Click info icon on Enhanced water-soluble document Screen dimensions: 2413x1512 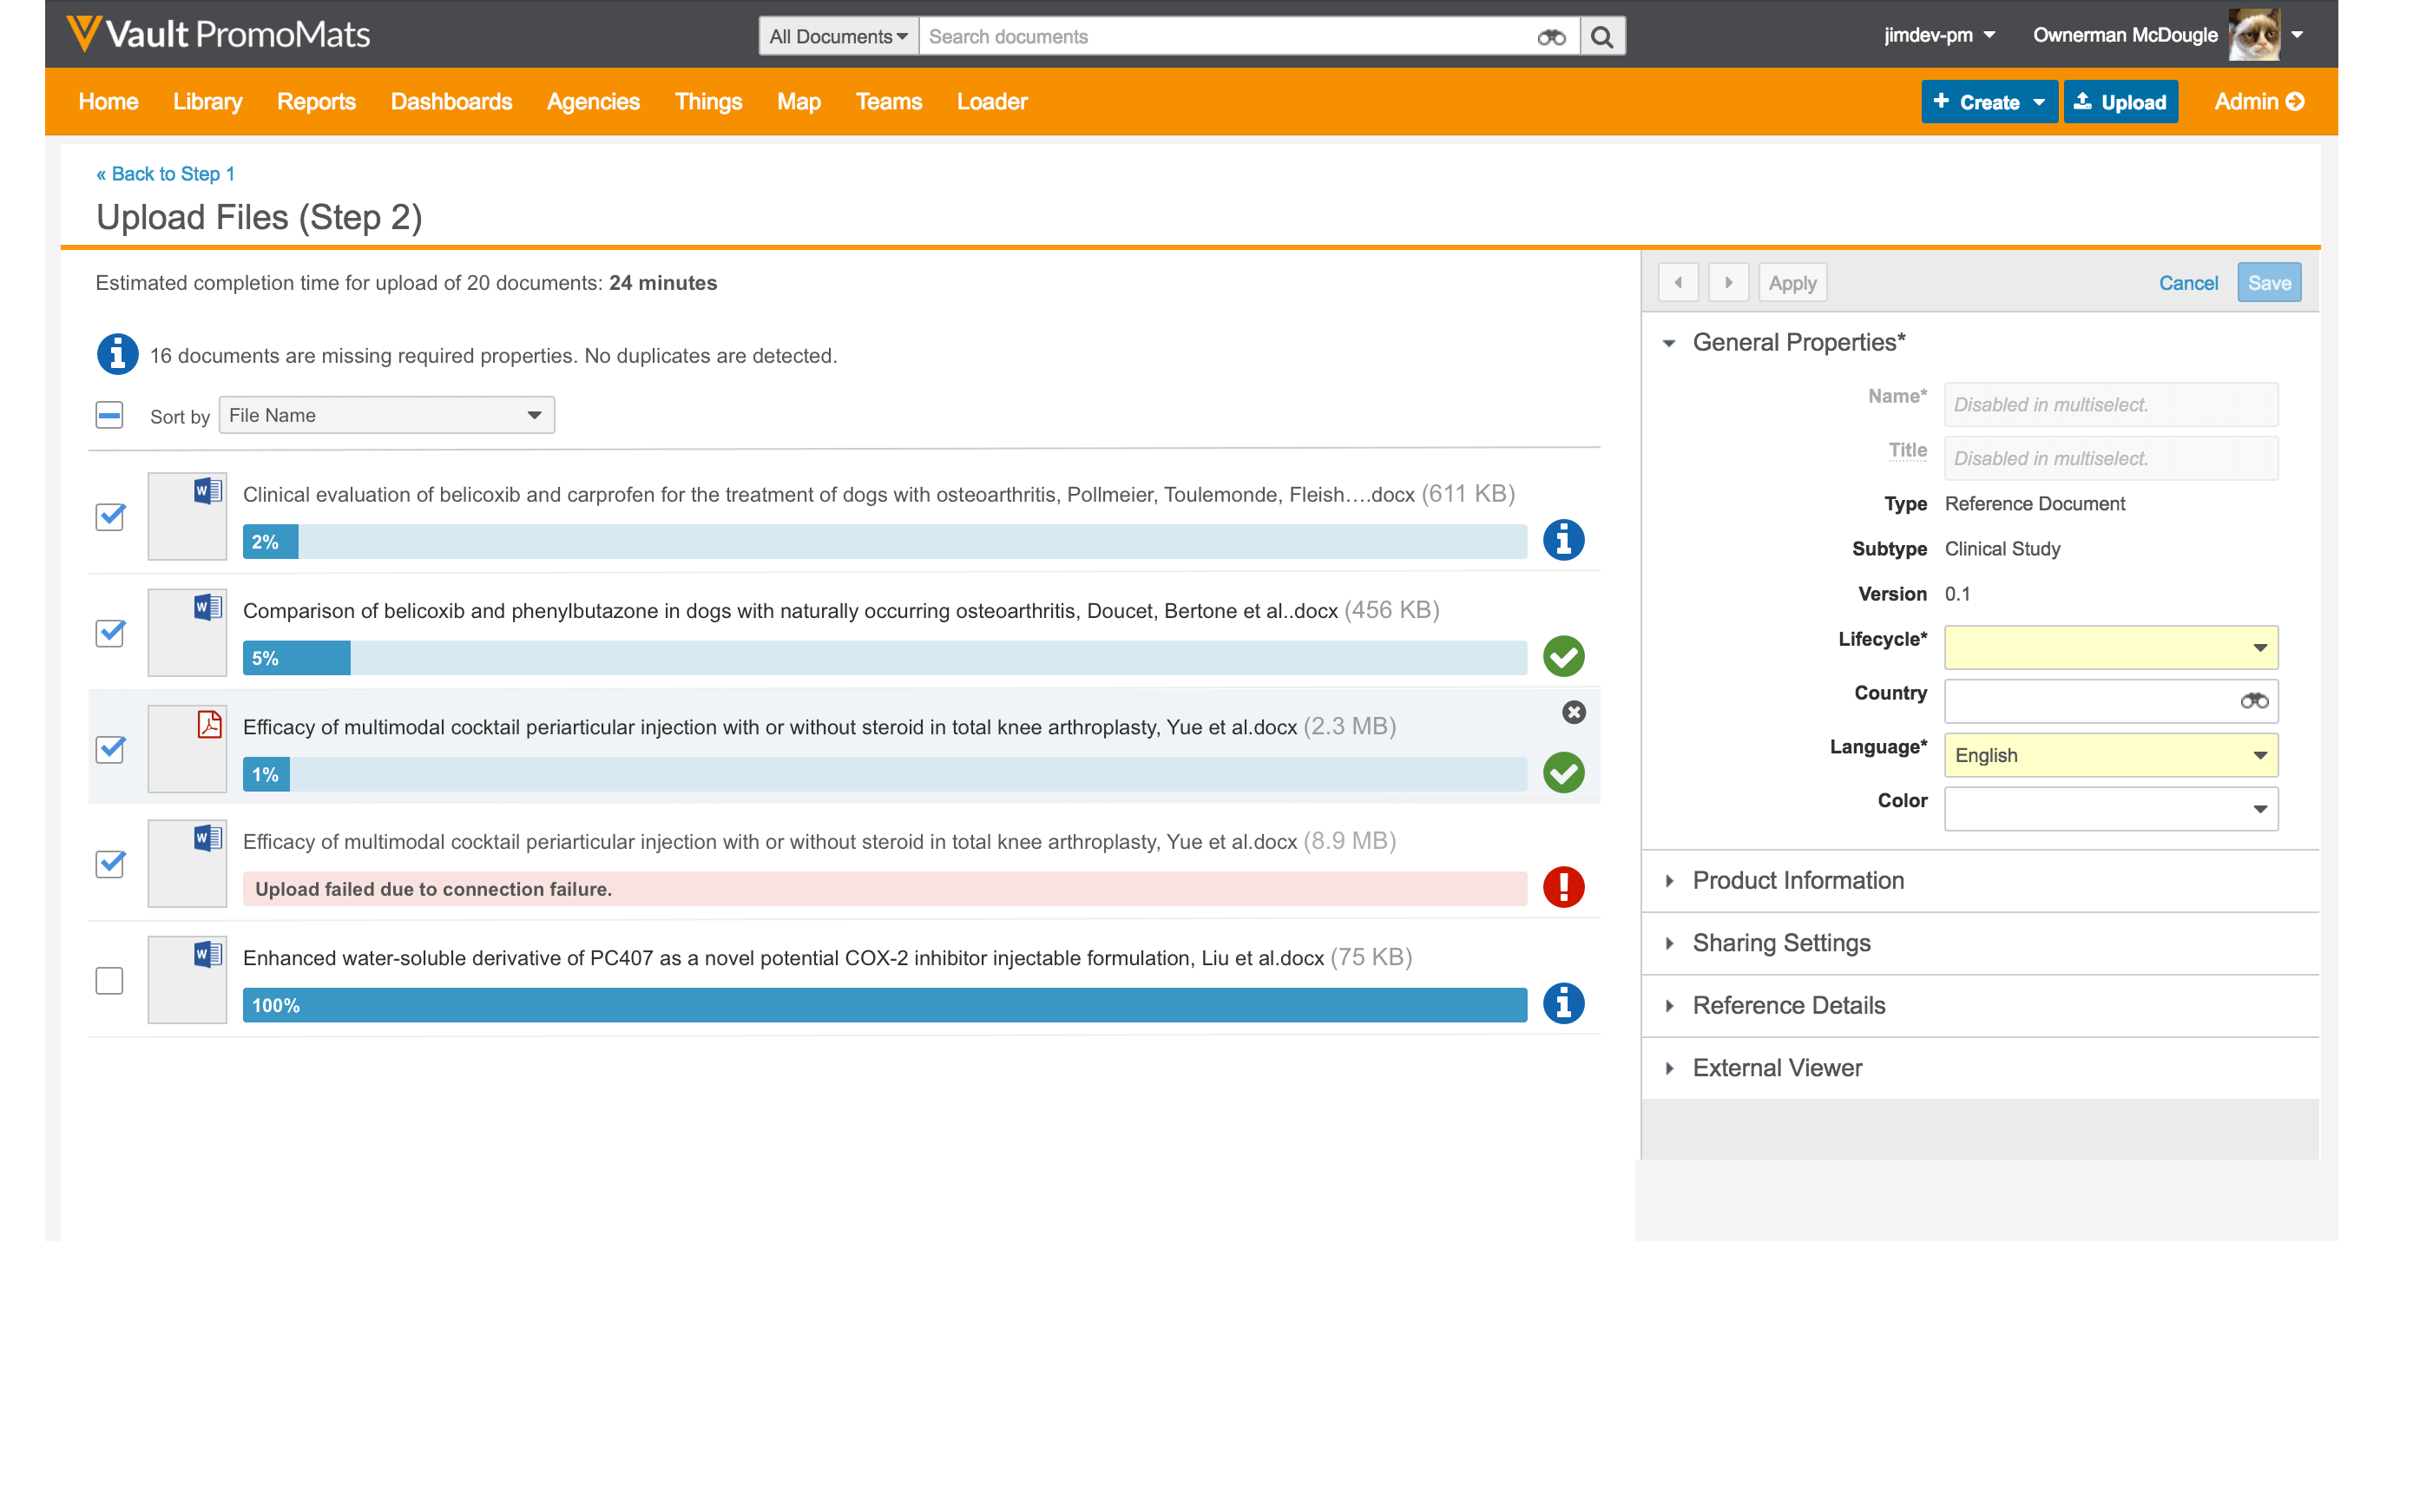pos(1563,1003)
